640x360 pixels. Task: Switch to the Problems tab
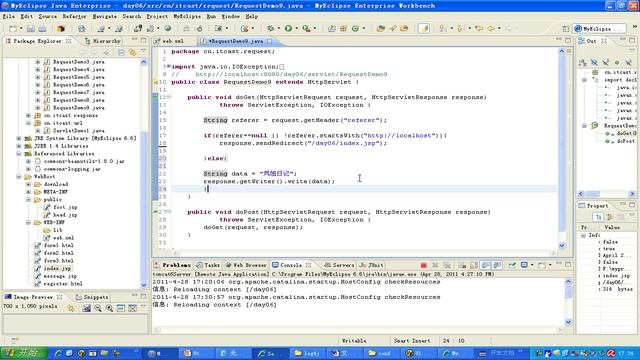pyautogui.click(x=172, y=265)
